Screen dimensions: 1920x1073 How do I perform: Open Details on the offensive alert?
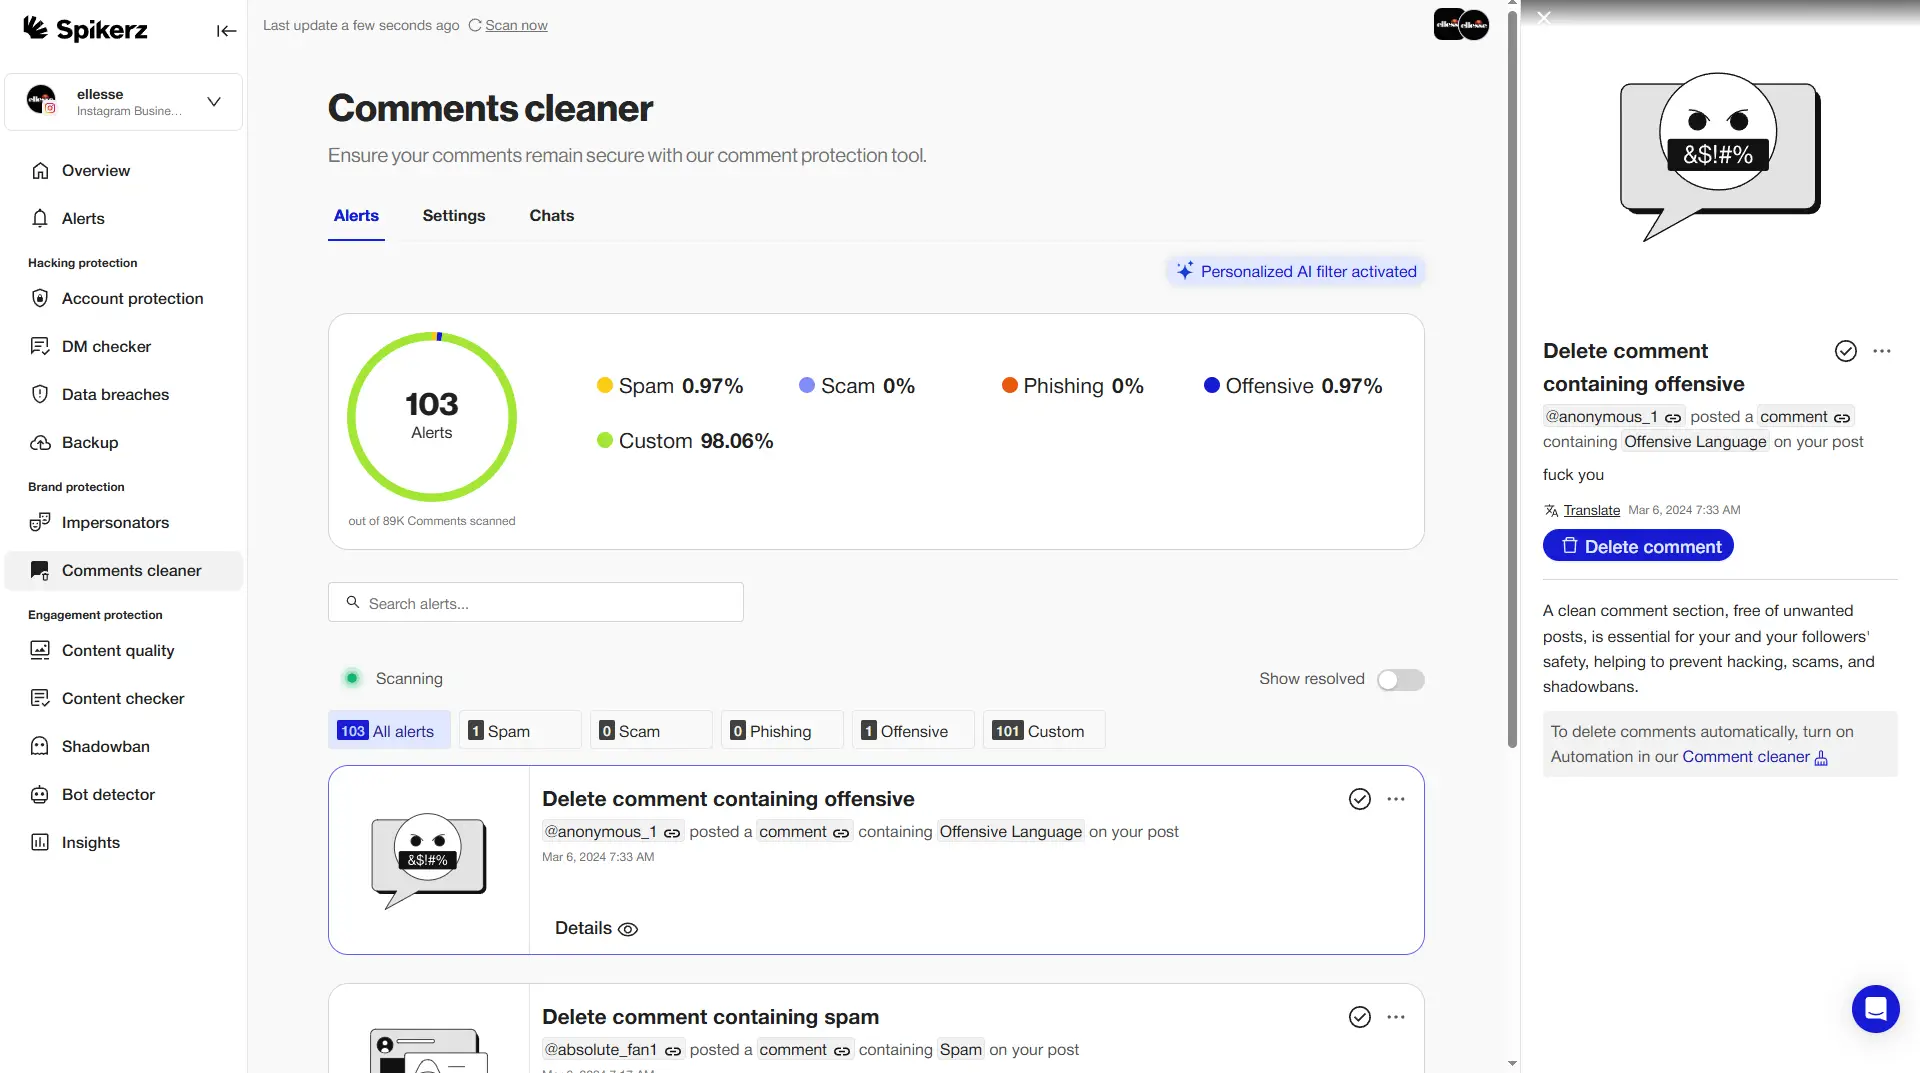point(596,929)
